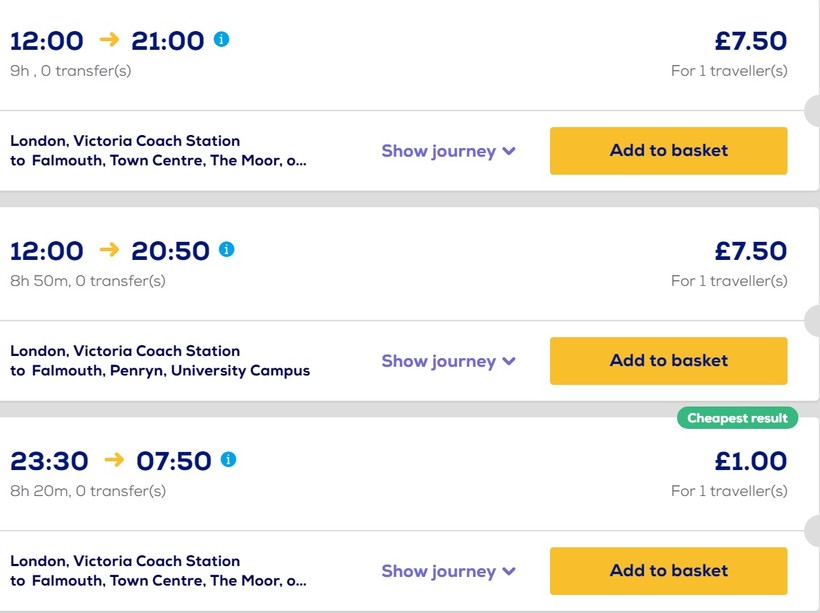Add the £1.00 overnight trip to basket
The image size is (820, 613).
[x=668, y=571]
